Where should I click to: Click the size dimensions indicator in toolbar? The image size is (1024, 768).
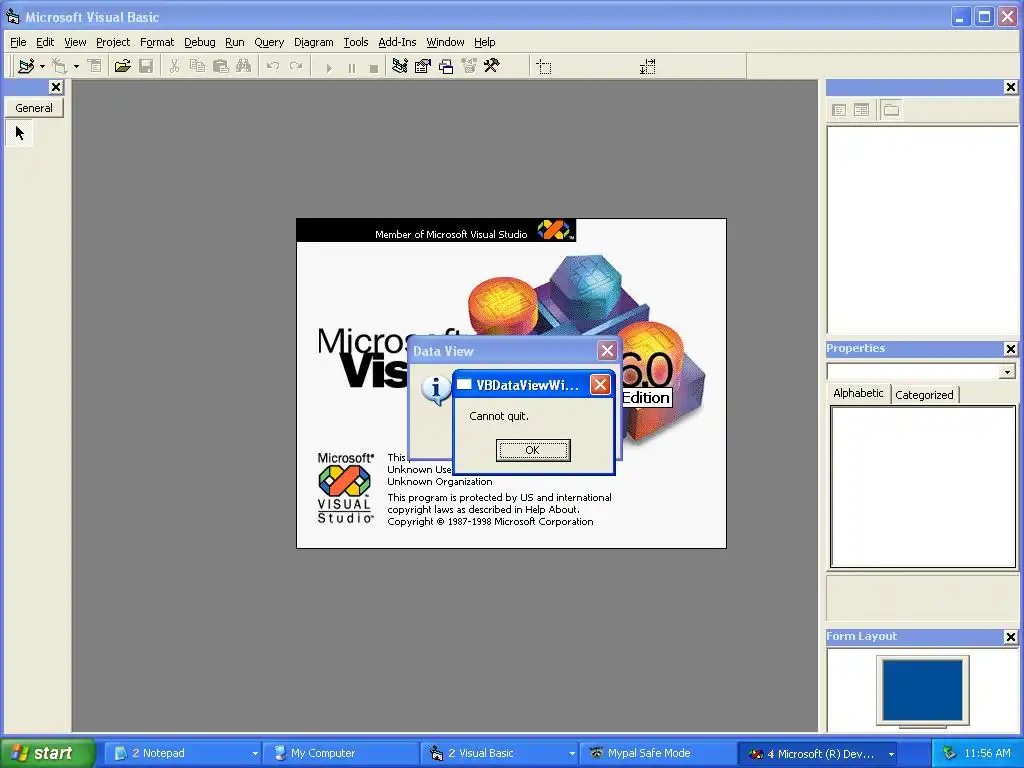pos(647,67)
